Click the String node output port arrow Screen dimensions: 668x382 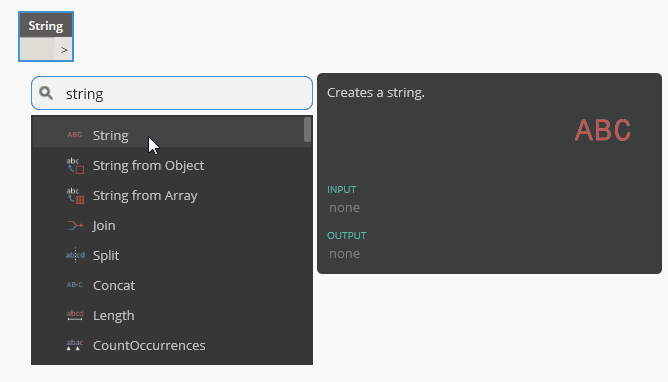click(x=64, y=50)
